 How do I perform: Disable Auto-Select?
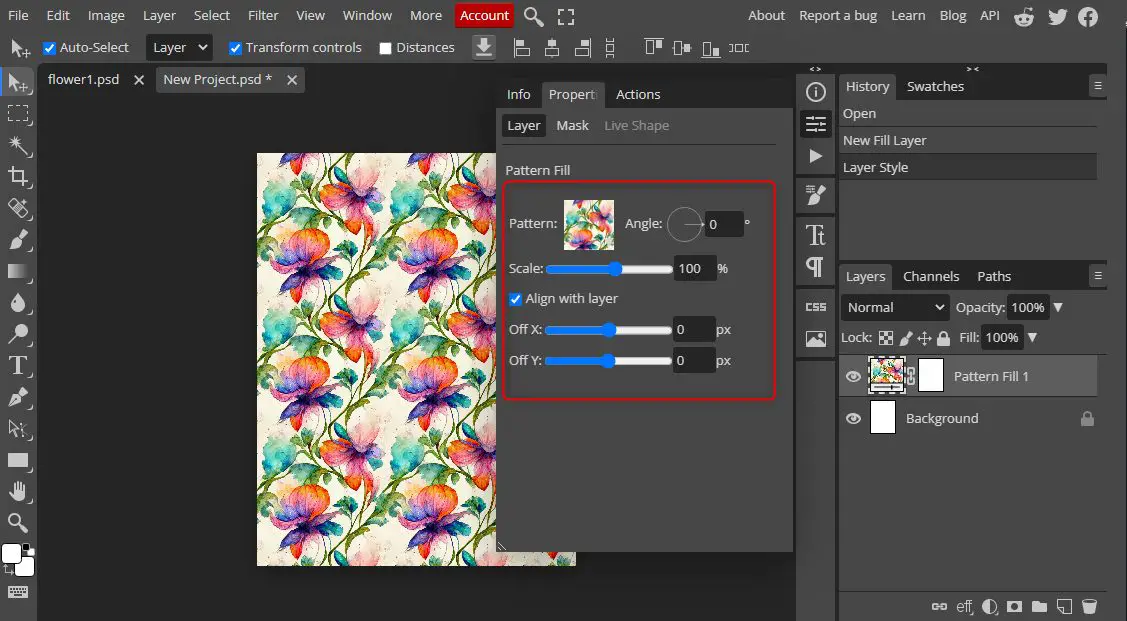(x=50, y=47)
